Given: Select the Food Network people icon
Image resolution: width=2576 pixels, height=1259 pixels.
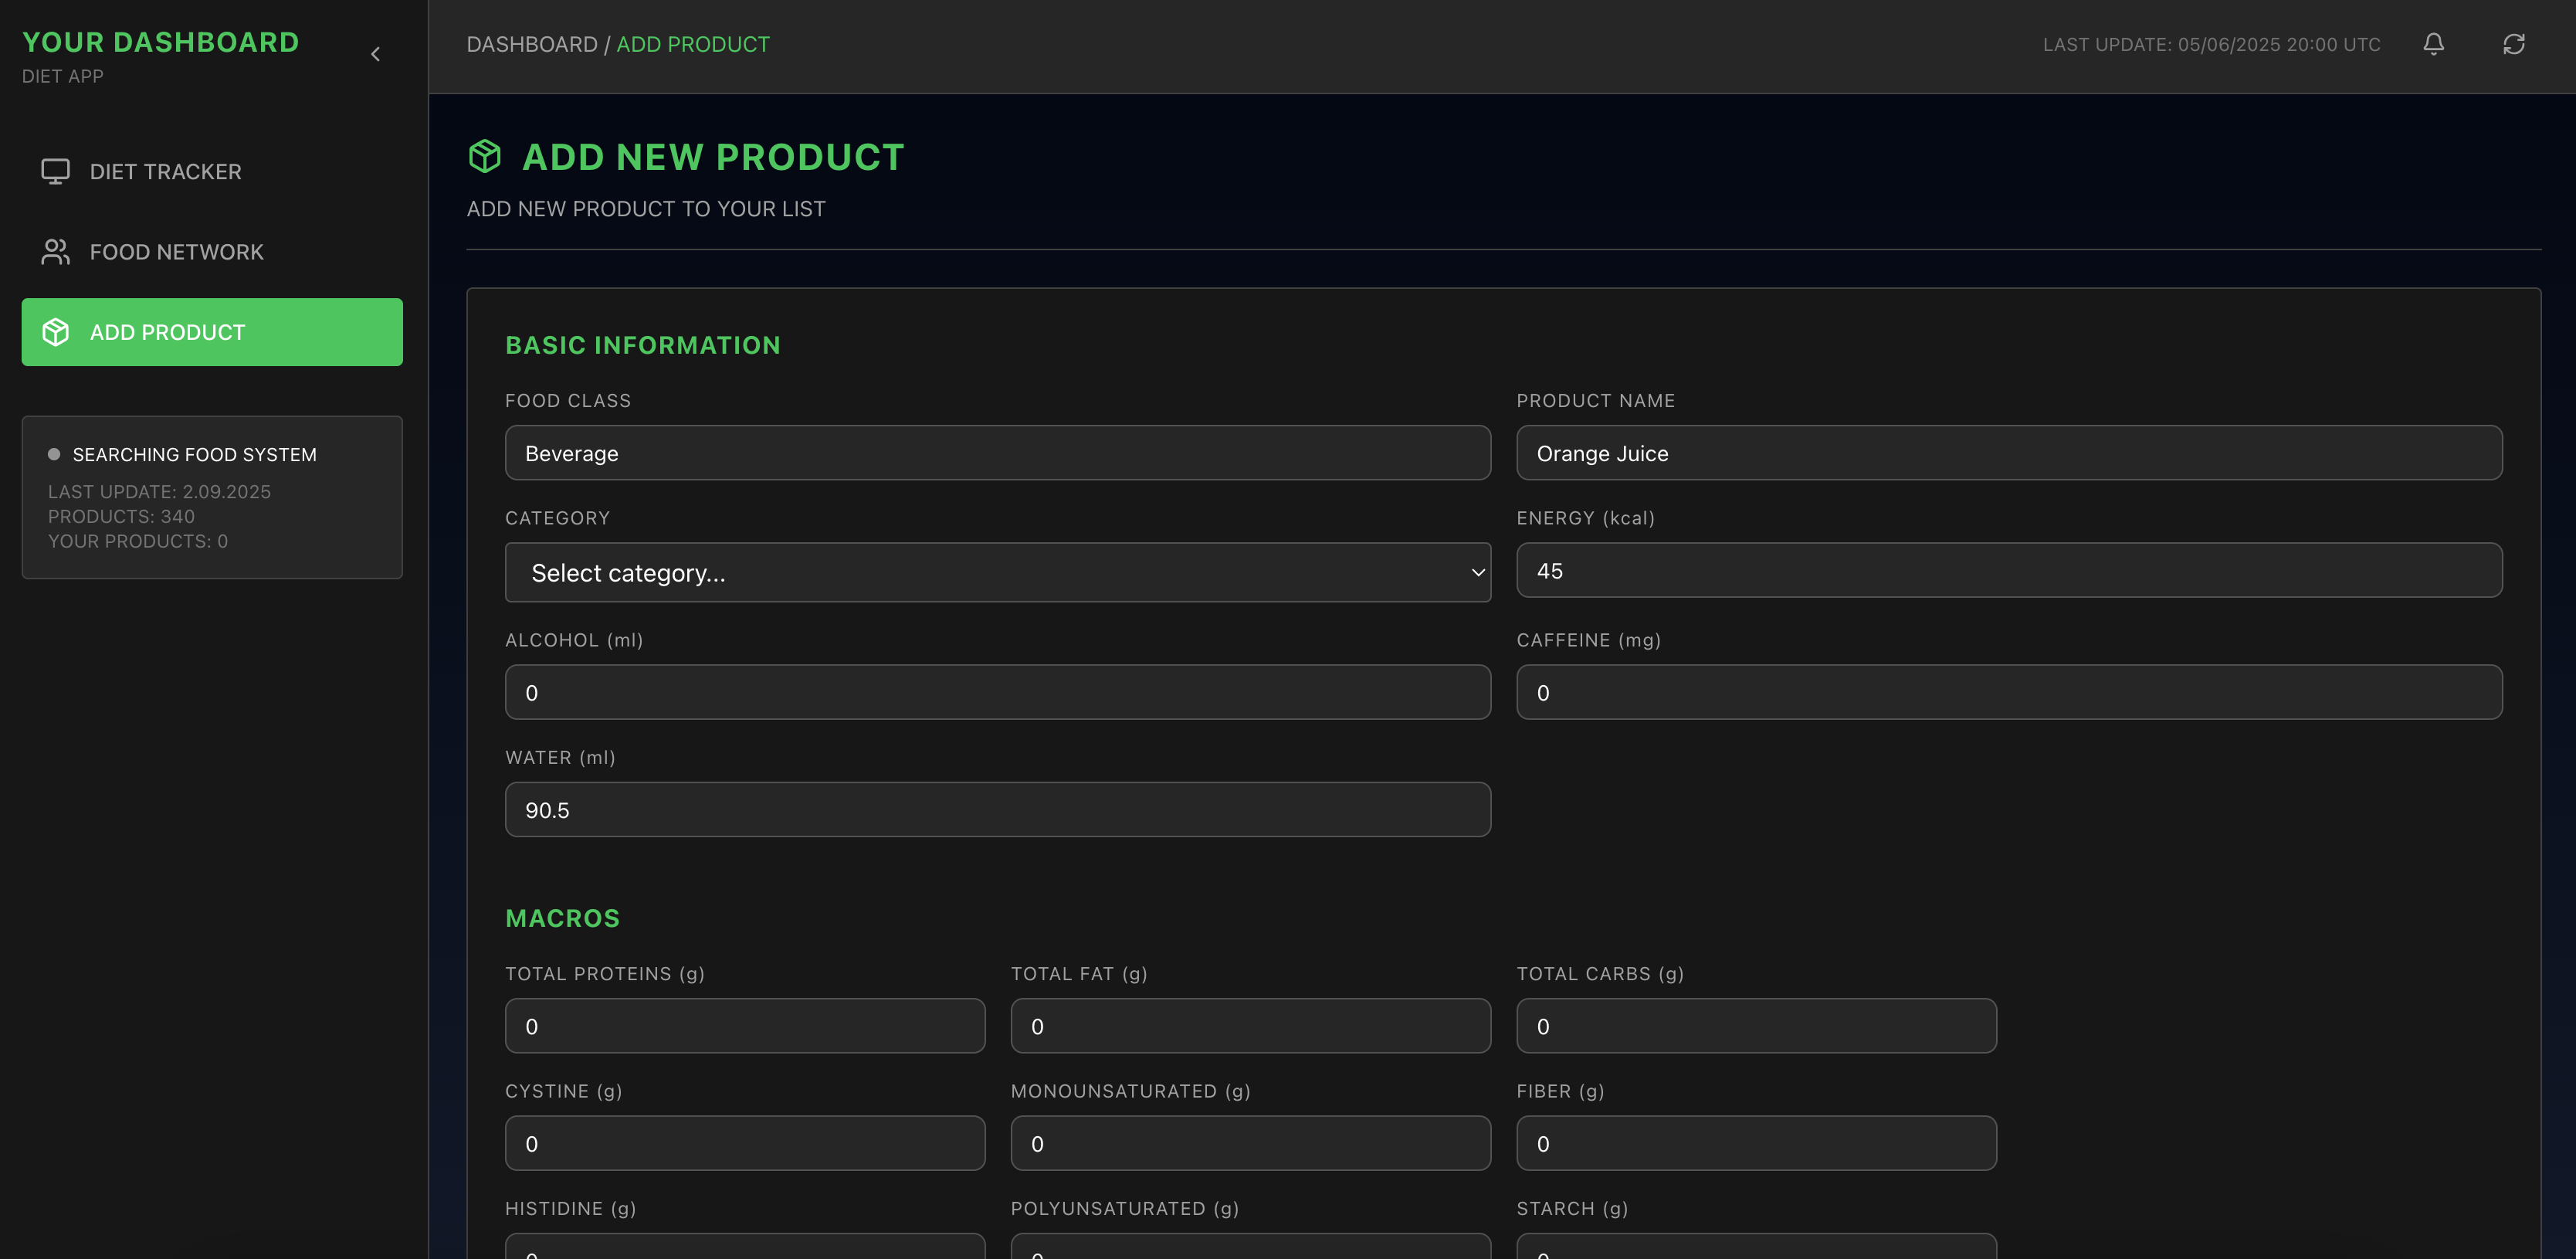Looking at the screenshot, I should (54, 252).
